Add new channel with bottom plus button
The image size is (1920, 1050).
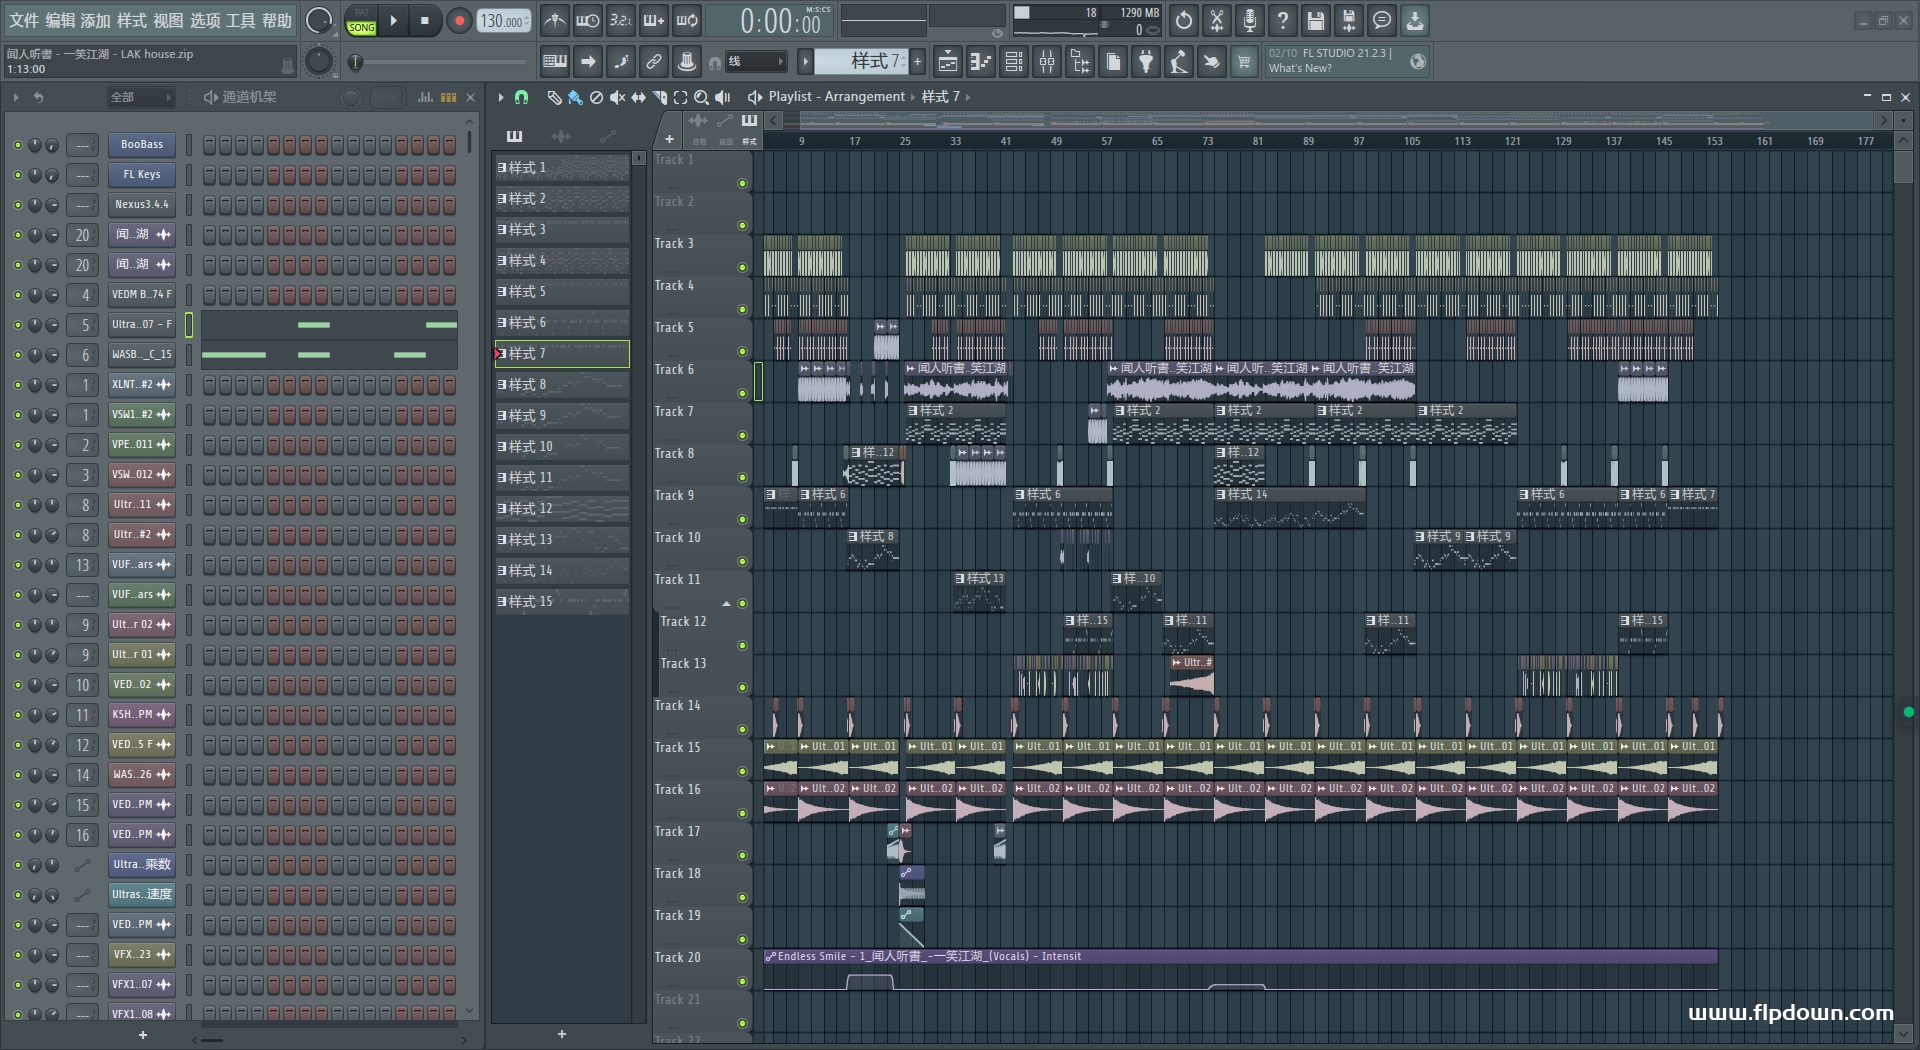point(143,1035)
